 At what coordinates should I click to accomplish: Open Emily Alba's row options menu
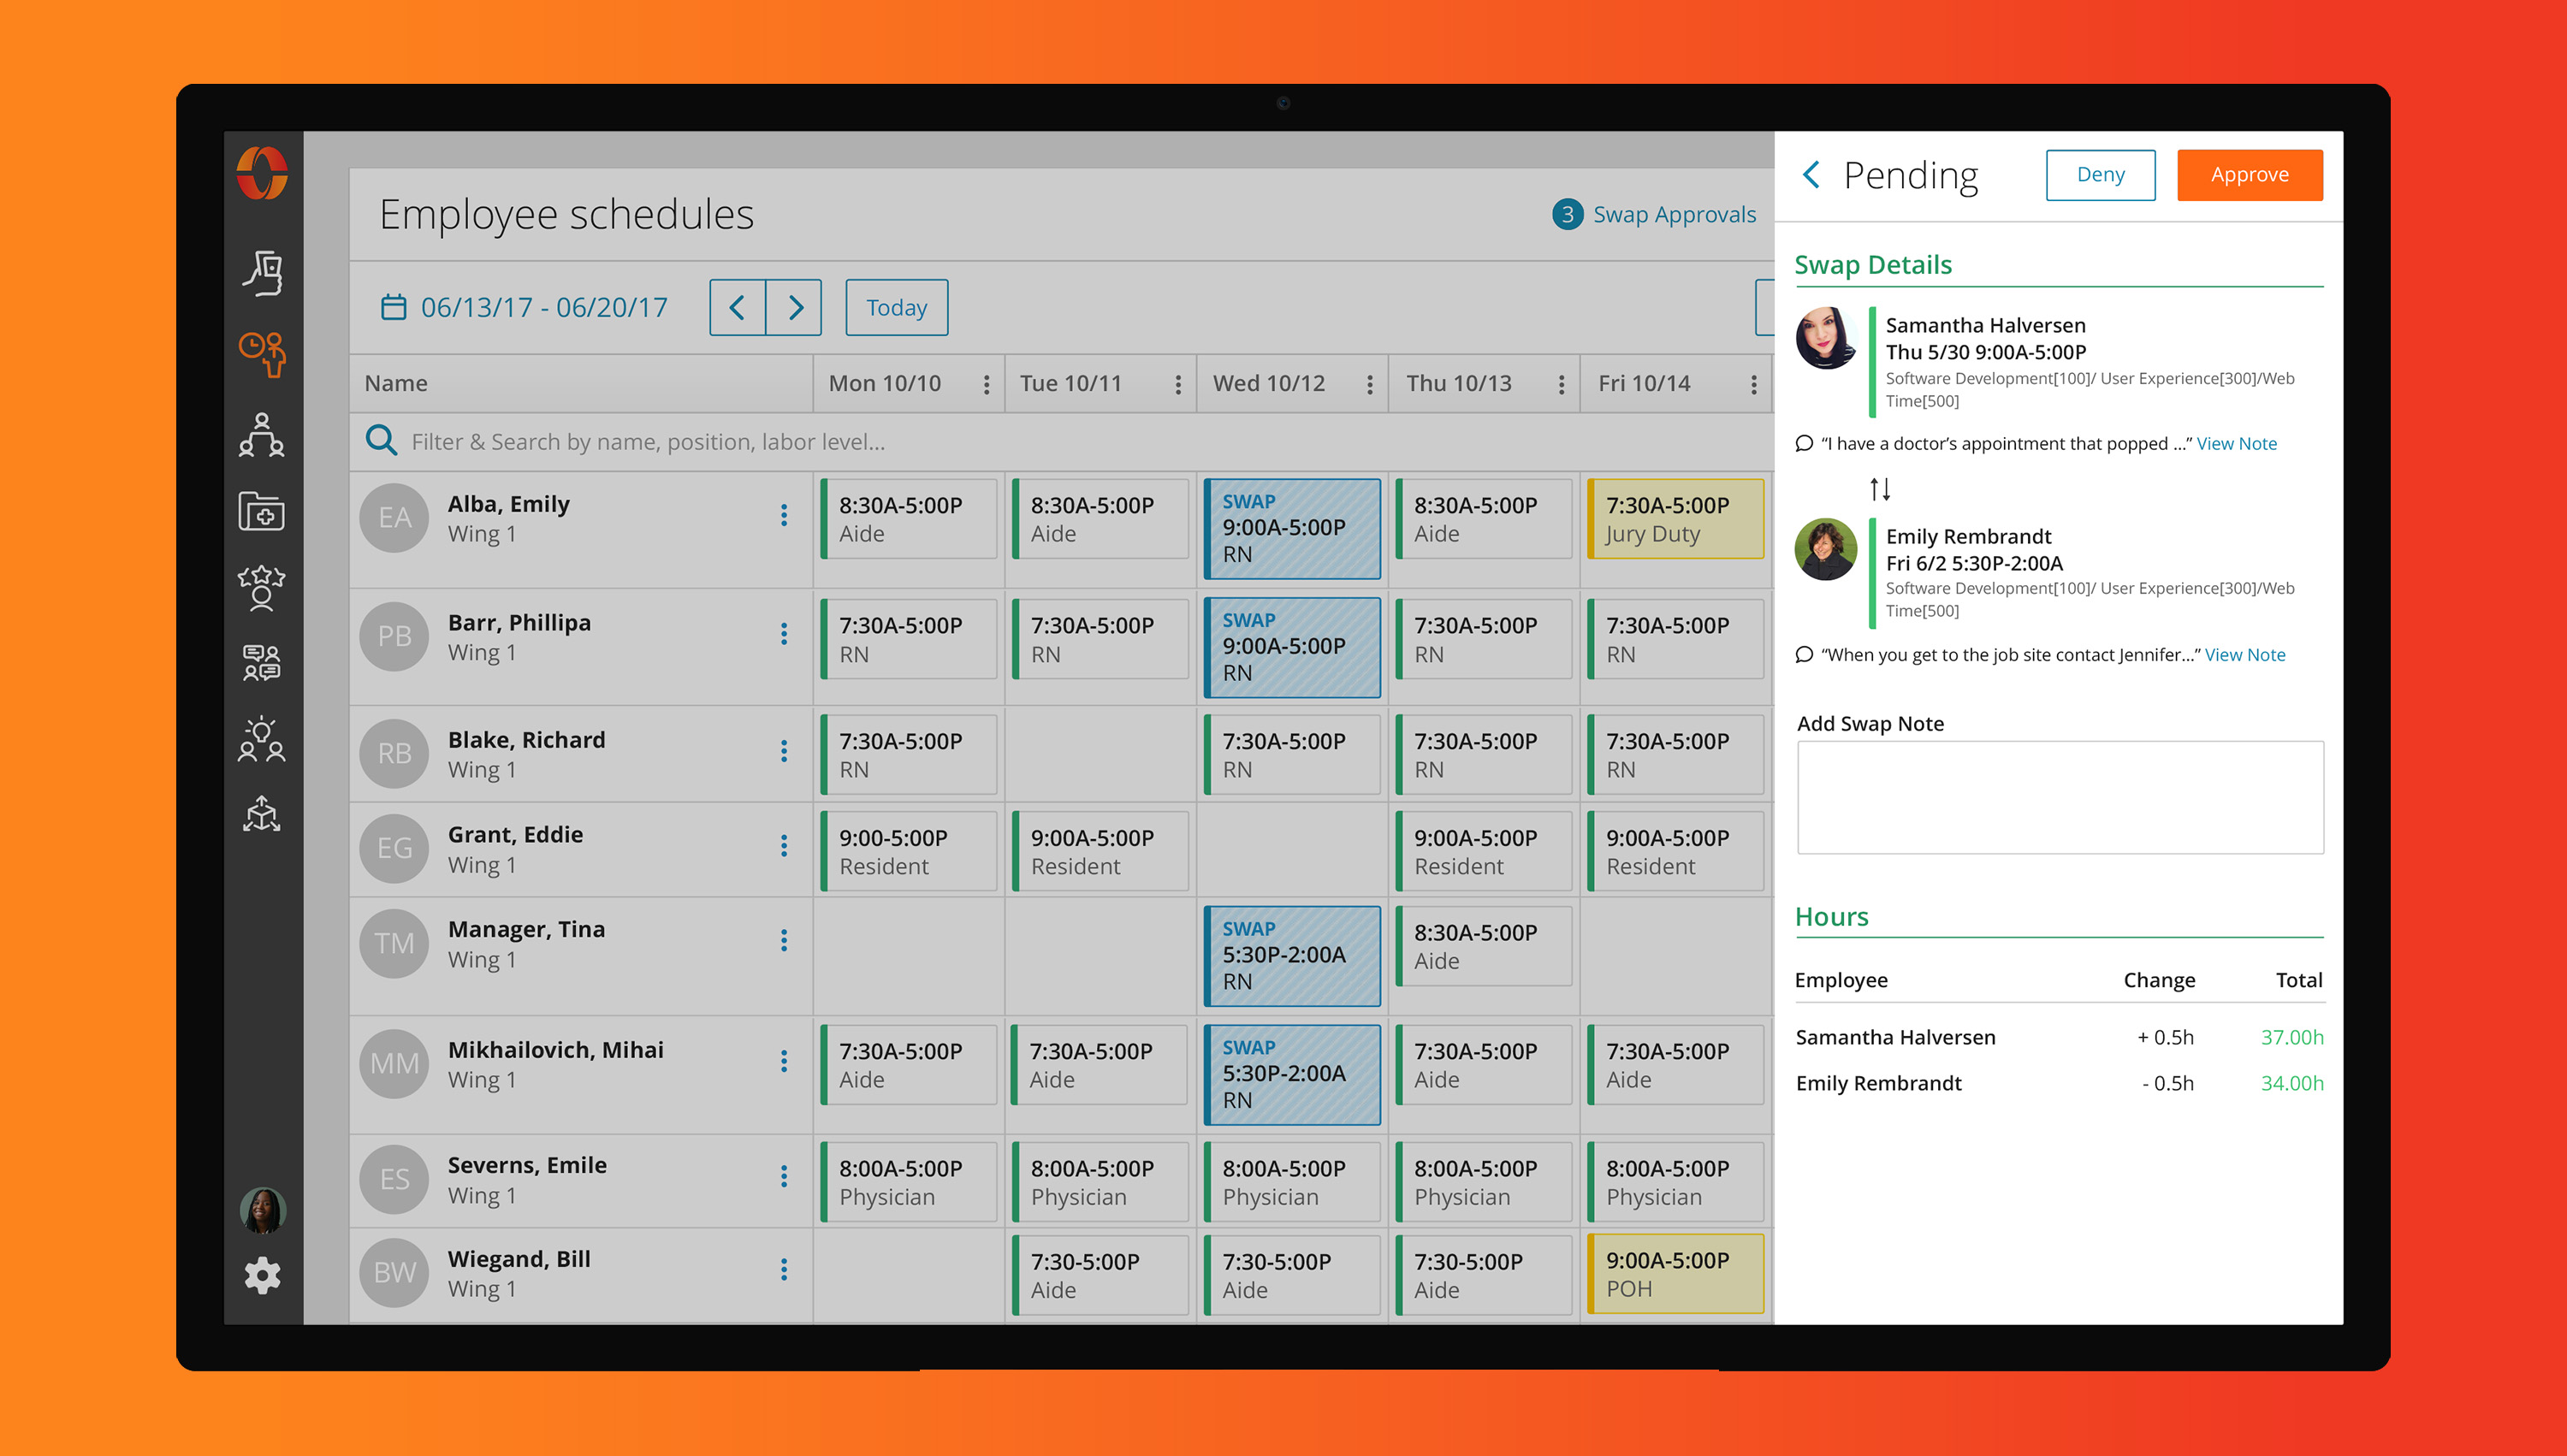783,515
